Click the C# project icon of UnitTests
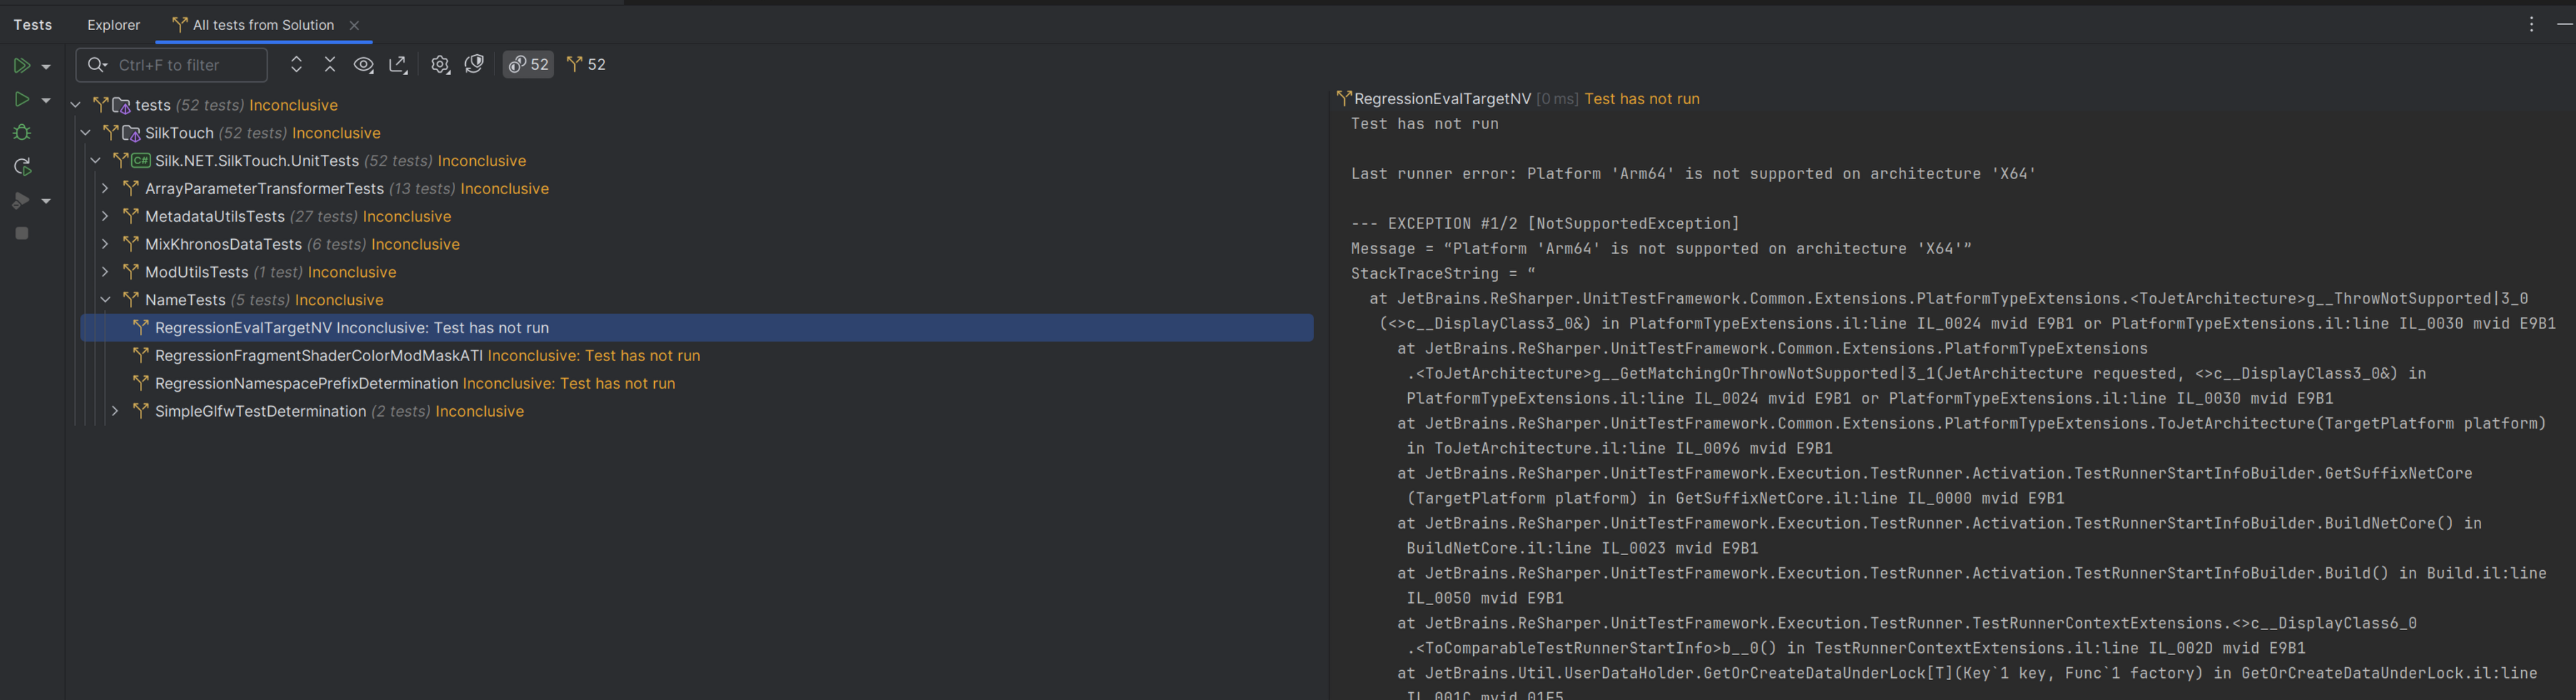The image size is (2576, 700). (x=141, y=161)
